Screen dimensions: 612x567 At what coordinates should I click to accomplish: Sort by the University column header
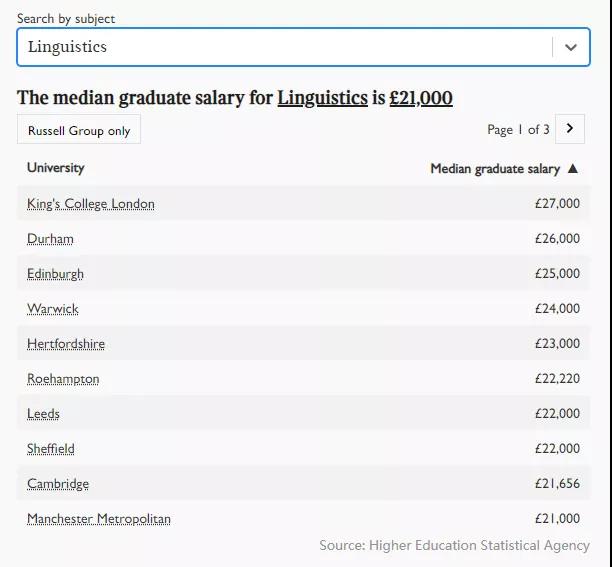tap(56, 168)
